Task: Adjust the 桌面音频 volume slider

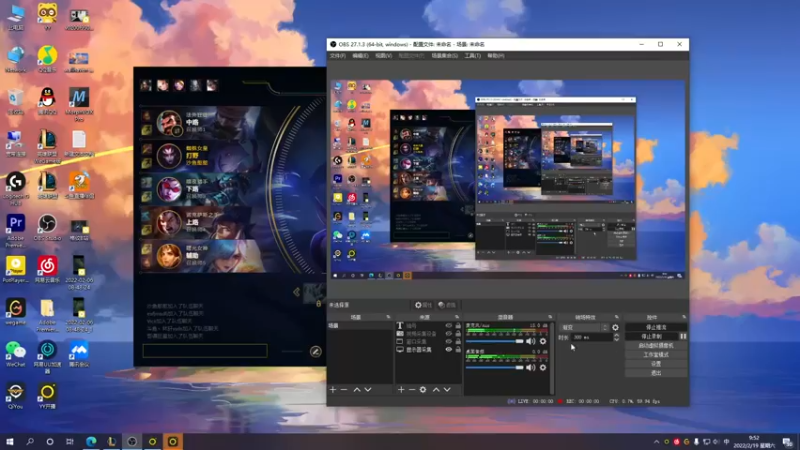Action: (x=494, y=367)
